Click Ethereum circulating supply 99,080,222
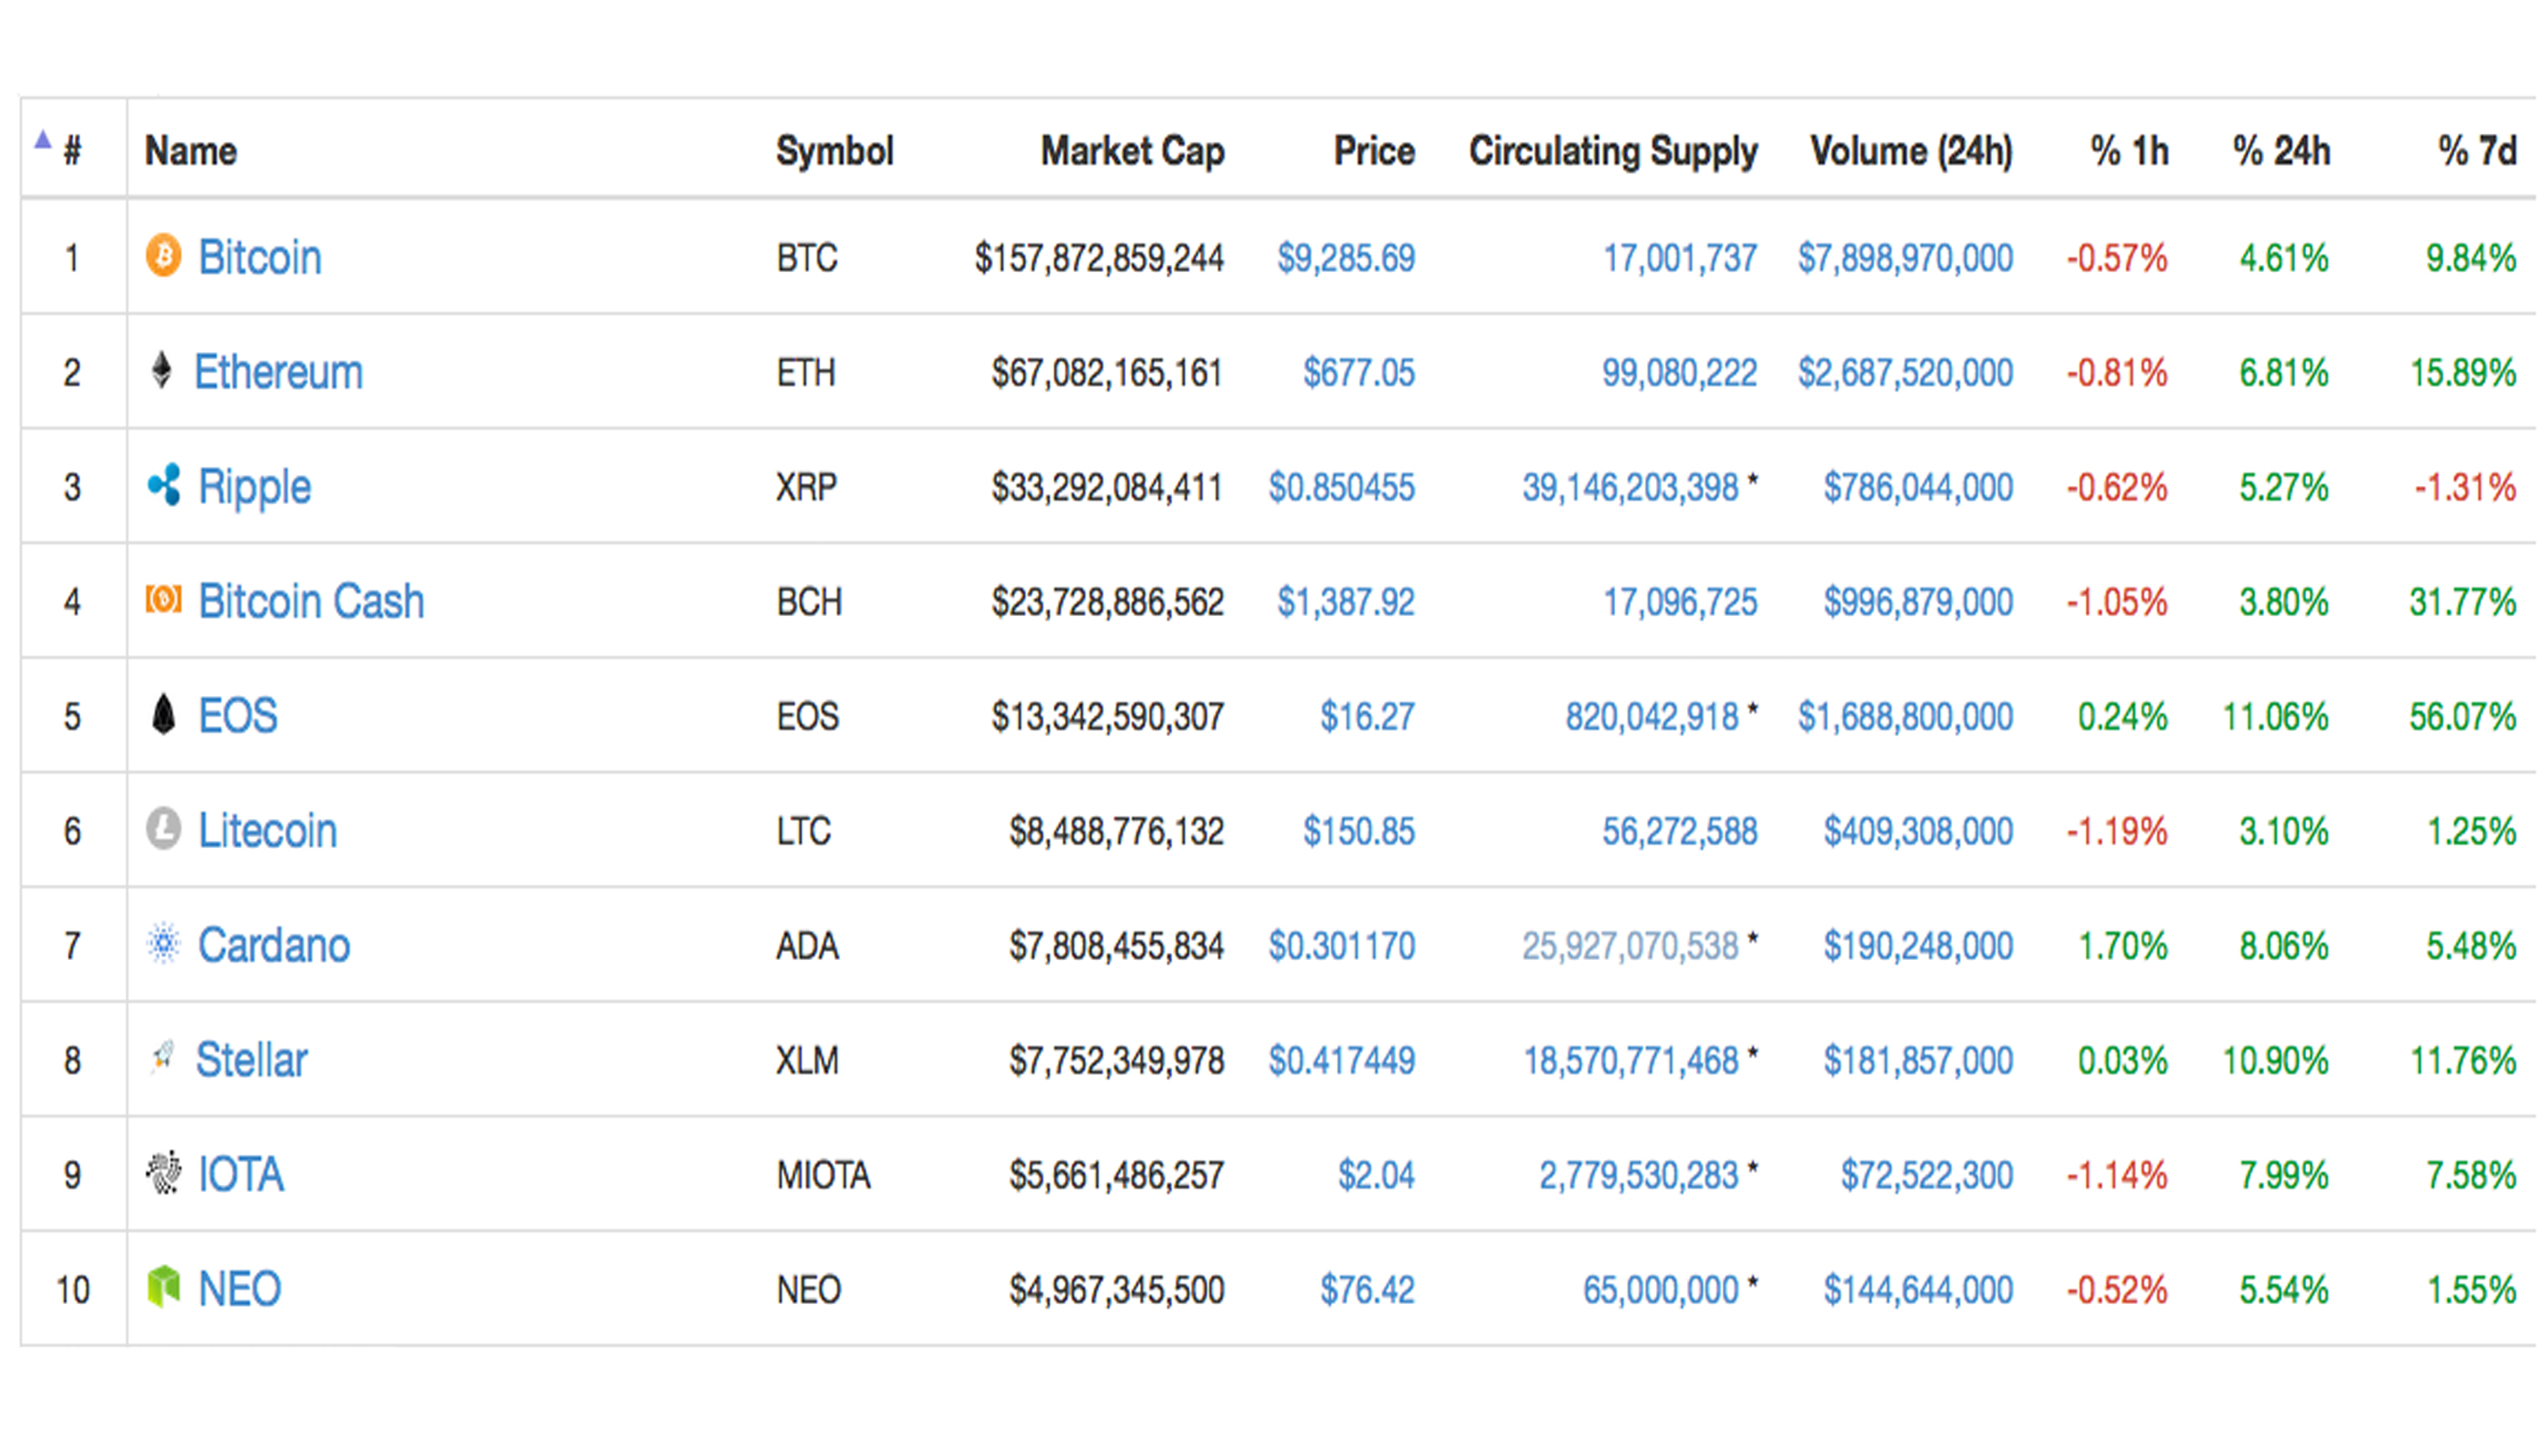Image resolution: width=2548 pixels, height=1456 pixels. (x=1680, y=373)
